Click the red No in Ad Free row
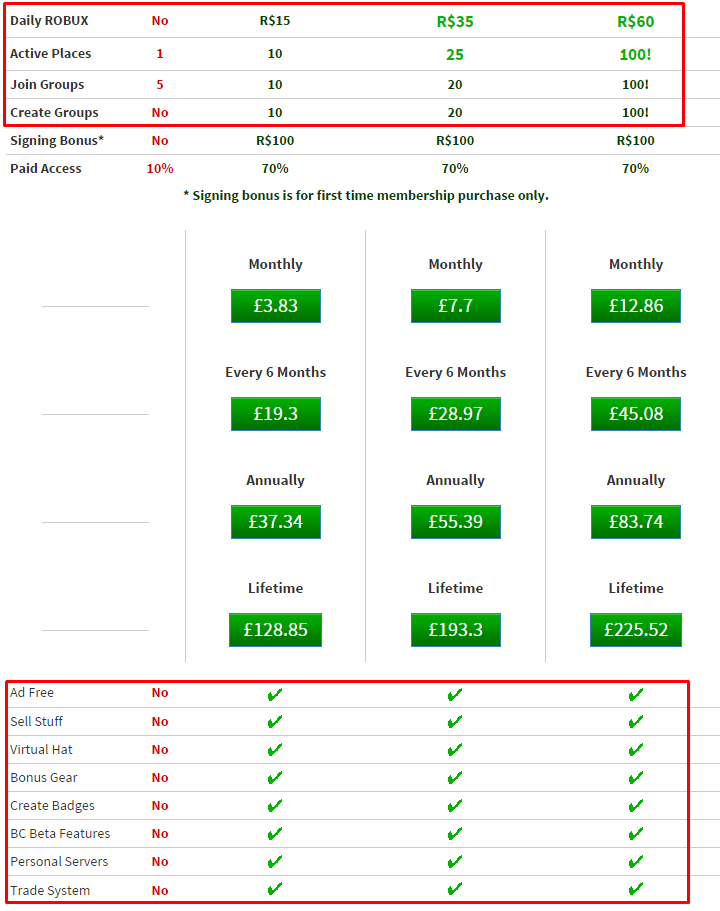The width and height of the screenshot is (720, 911). pos(160,692)
